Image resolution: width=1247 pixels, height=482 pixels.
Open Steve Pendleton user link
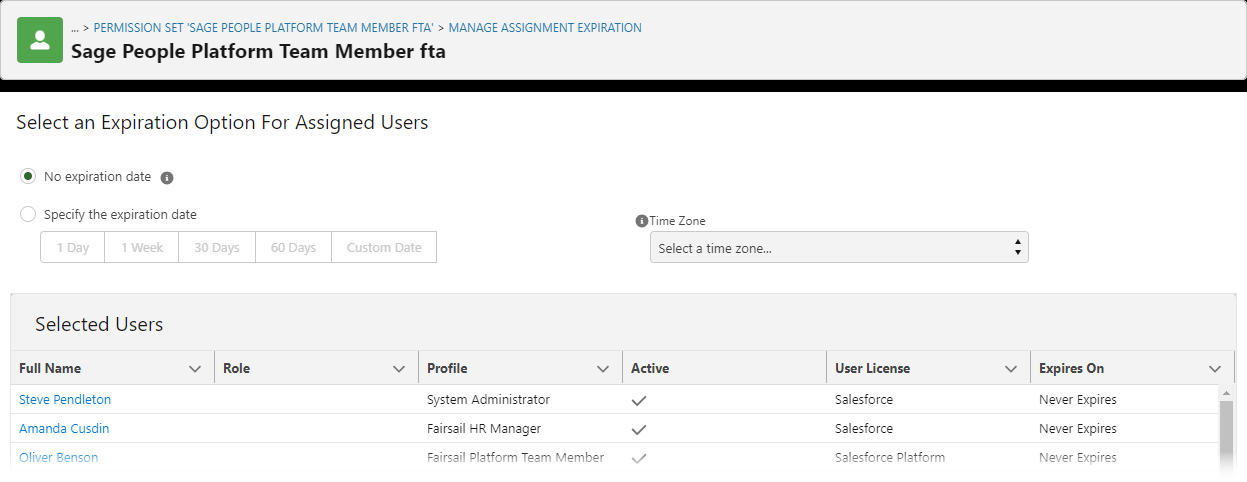65,400
